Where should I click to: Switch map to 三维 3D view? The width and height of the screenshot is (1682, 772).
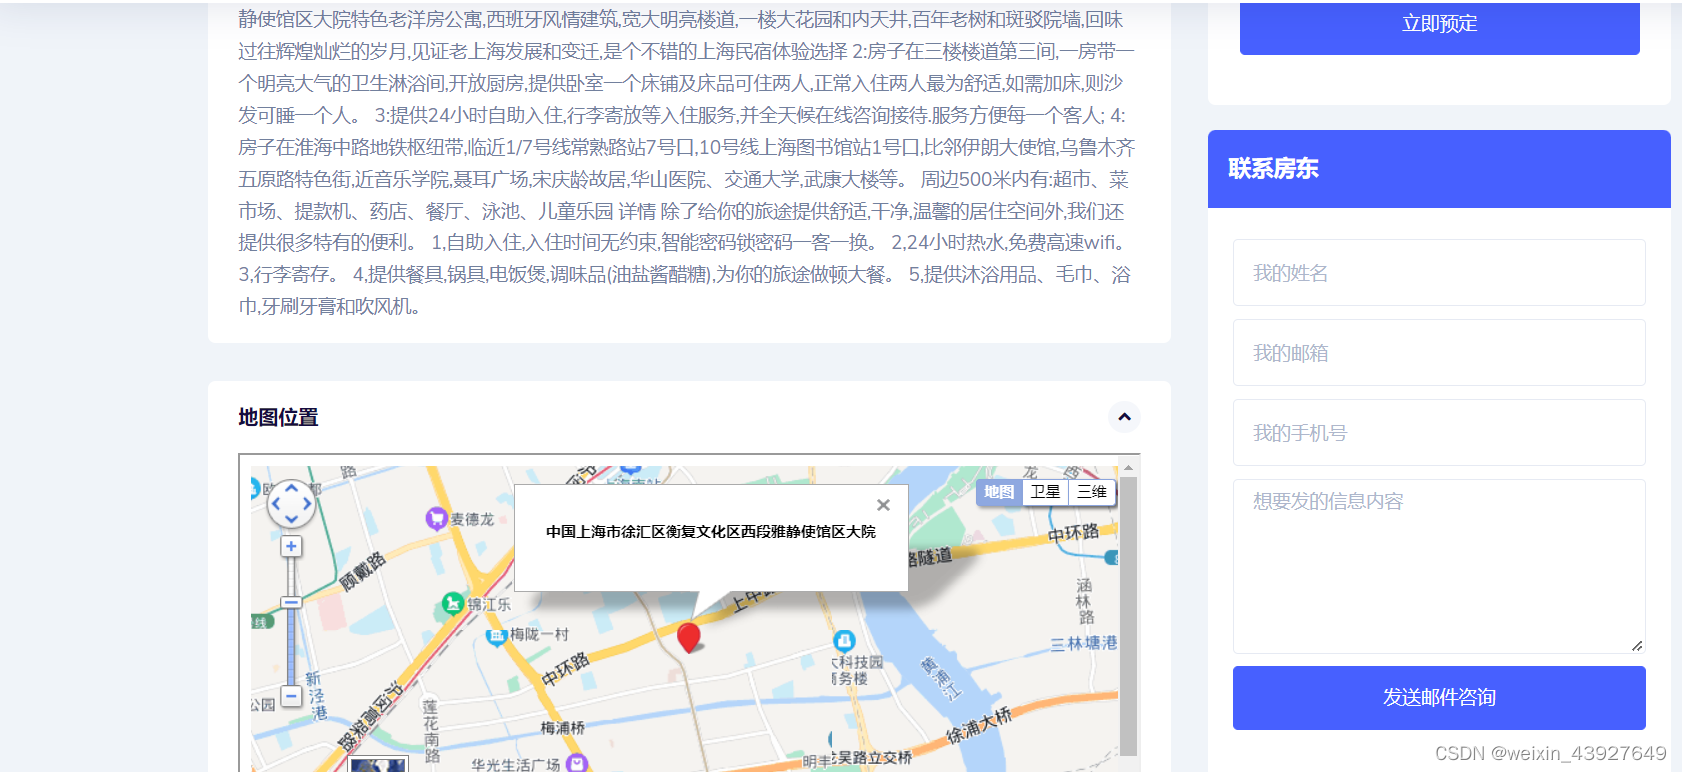(1091, 491)
